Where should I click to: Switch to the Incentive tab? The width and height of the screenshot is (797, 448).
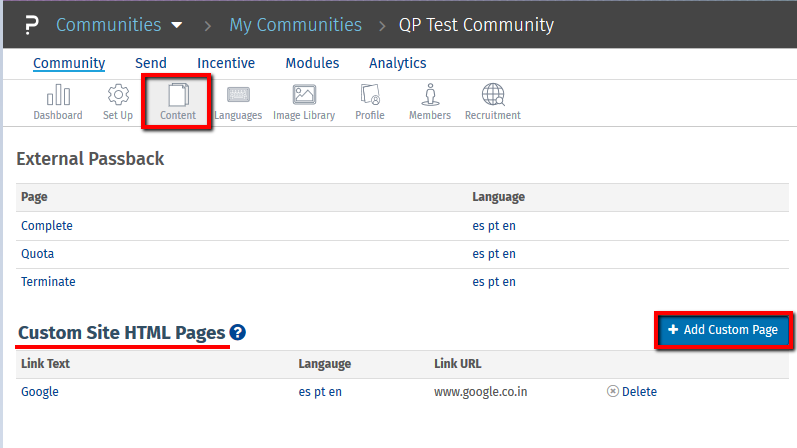tap(226, 63)
